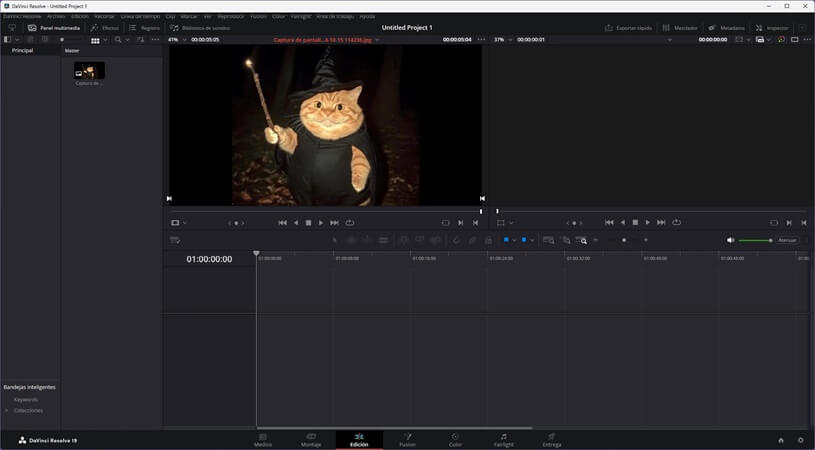Open blue flag color dropdown
Image resolution: width=815 pixels, height=450 pixels.
pyautogui.click(x=514, y=240)
